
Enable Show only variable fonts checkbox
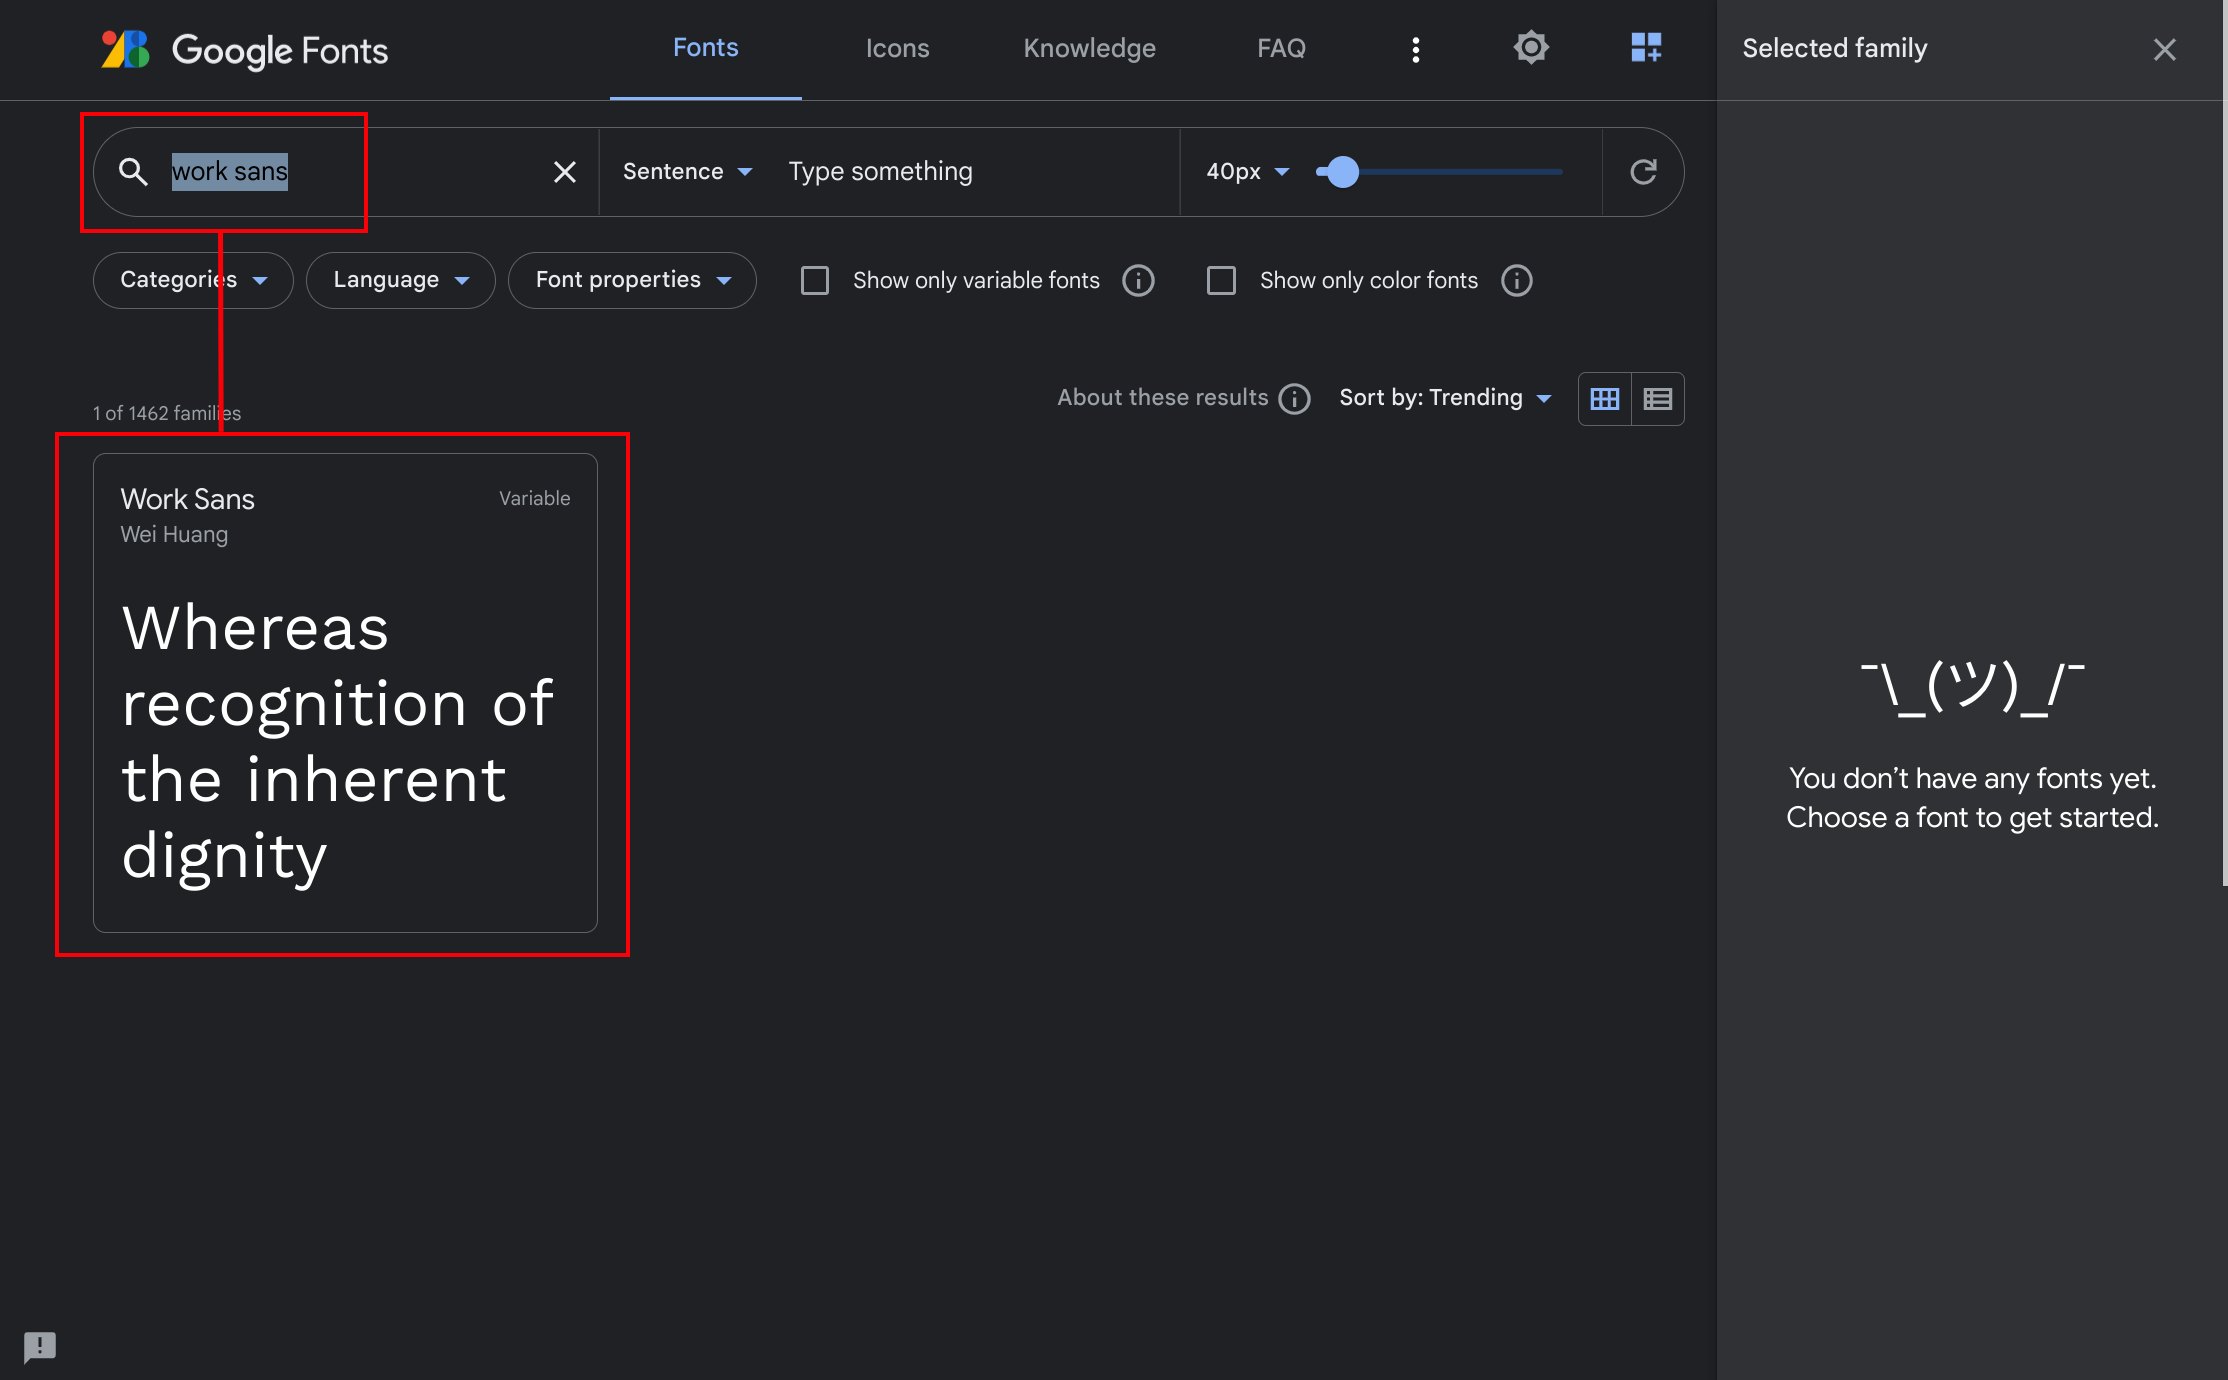[815, 281]
